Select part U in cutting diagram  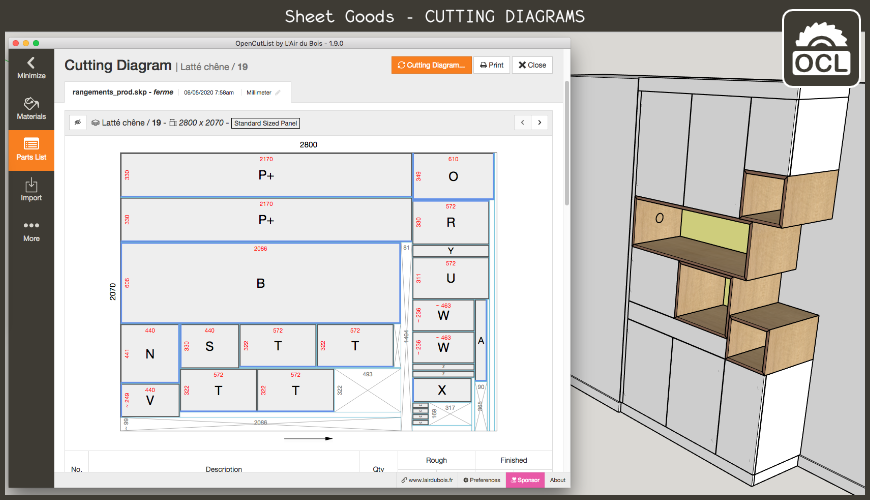[451, 279]
